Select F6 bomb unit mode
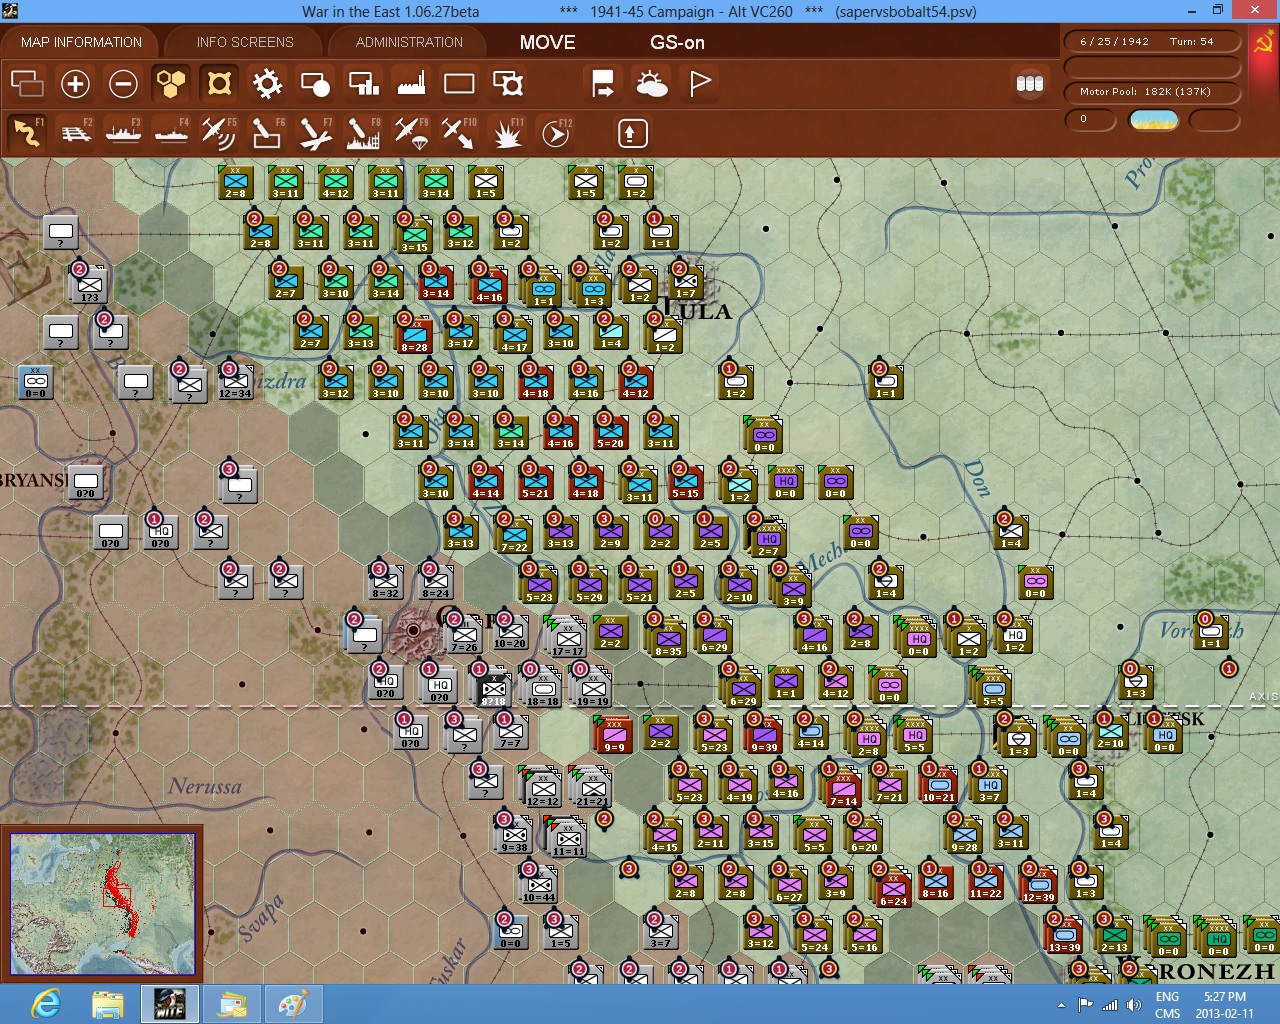 pyautogui.click(x=267, y=132)
